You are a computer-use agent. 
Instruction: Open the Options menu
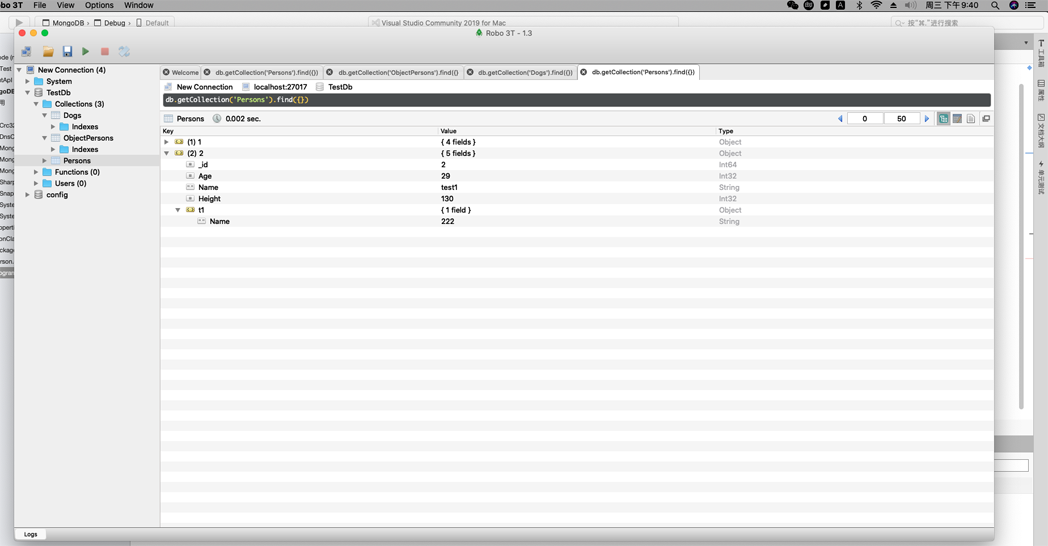pyautogui.click(x=99, y=5)
